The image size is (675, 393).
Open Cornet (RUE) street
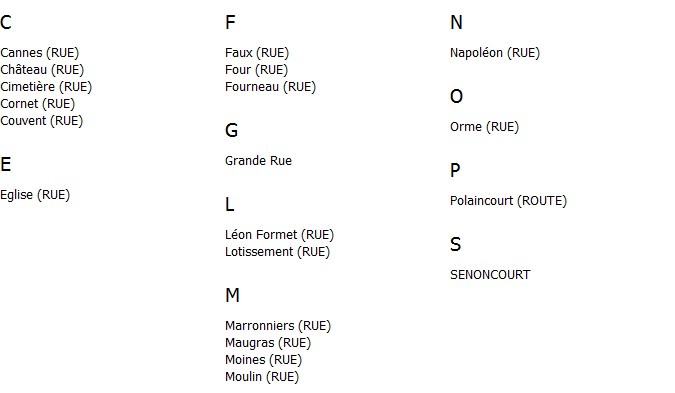[37, 104]
